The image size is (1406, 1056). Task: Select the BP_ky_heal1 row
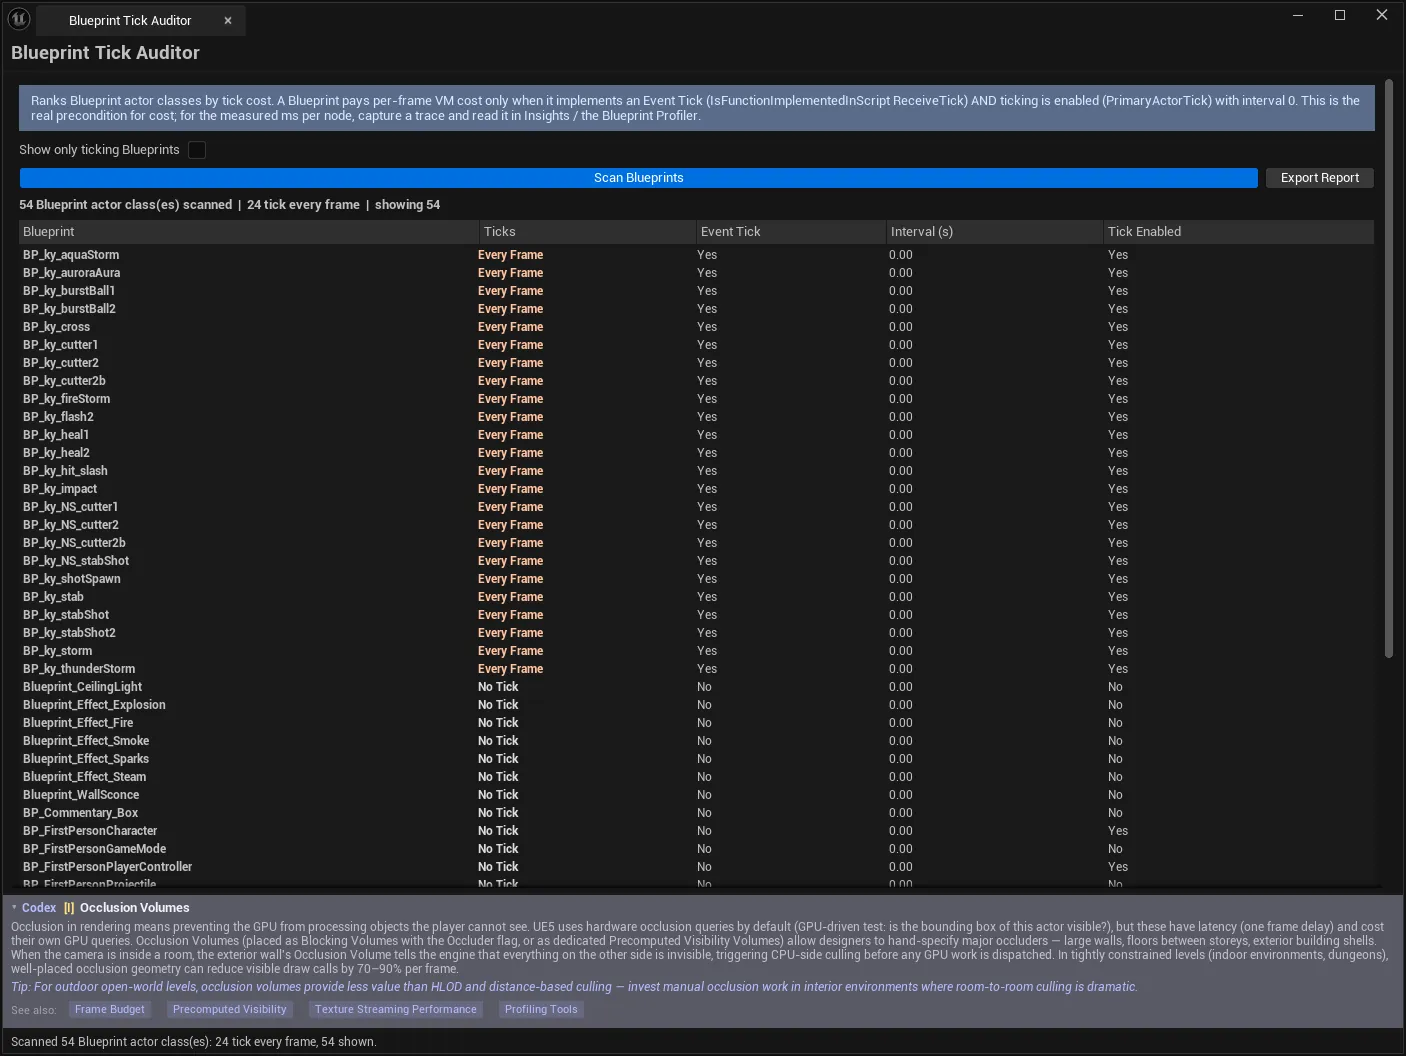(x=696, y=435)
